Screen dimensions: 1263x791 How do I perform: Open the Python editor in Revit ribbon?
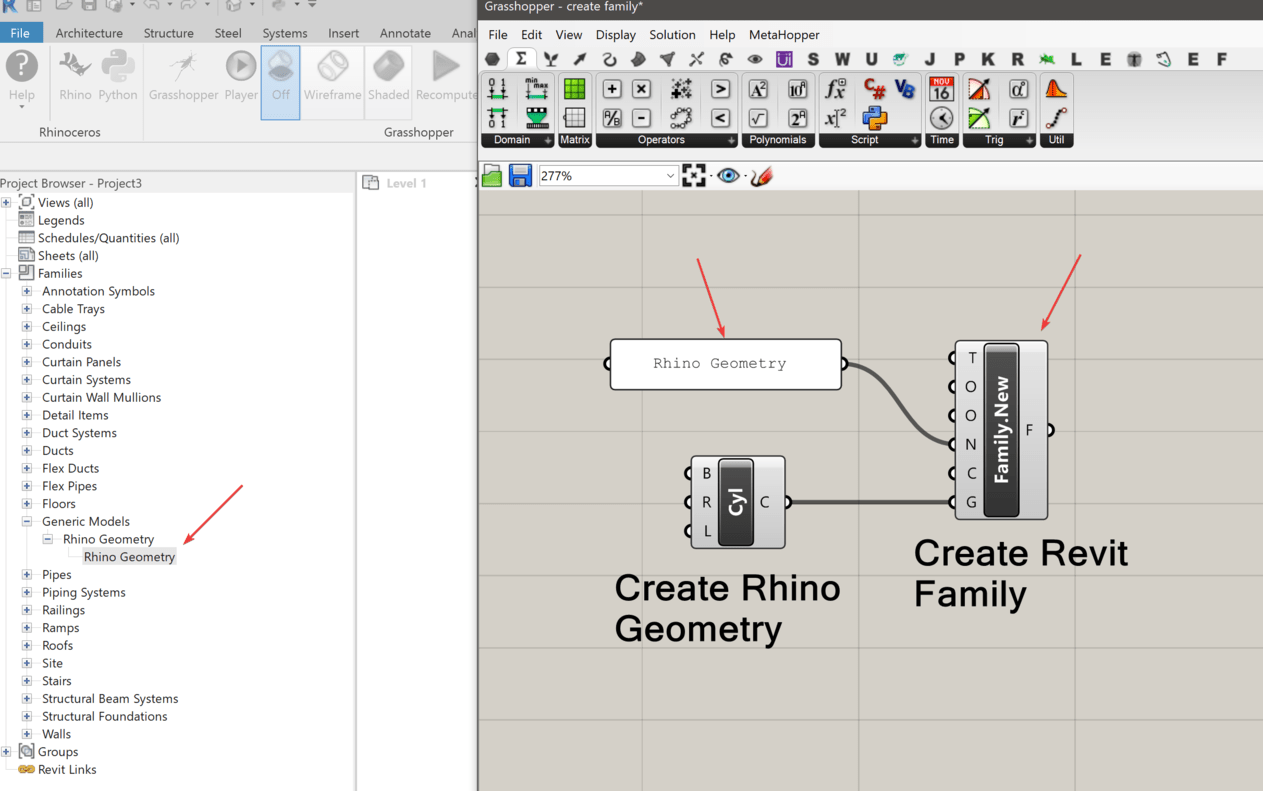coord(118,76)
